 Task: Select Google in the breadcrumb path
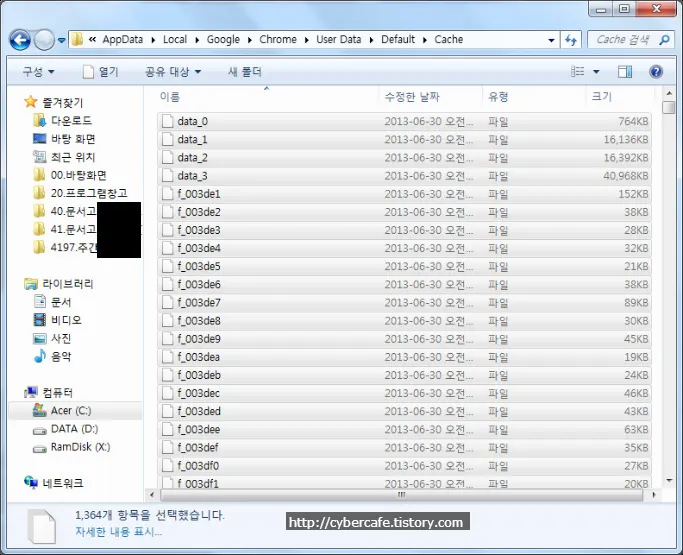223,40
